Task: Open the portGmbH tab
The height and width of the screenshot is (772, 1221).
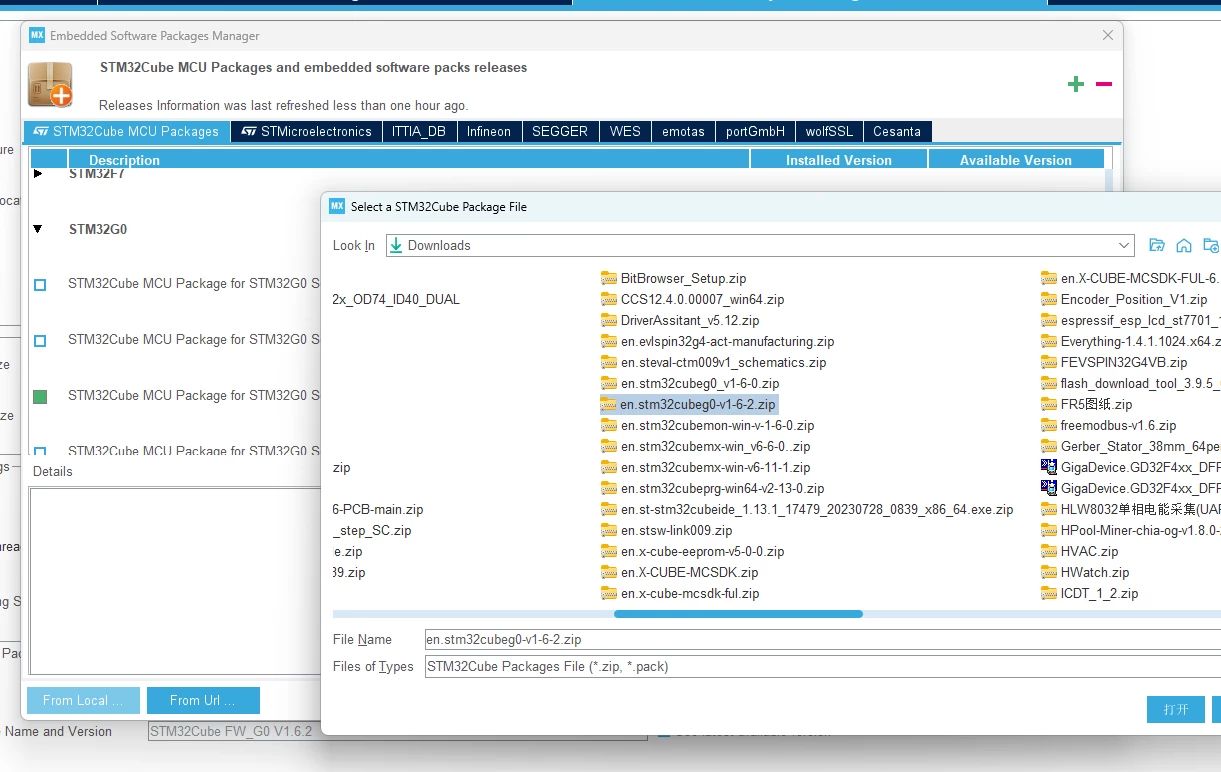Action: [756, 131]
